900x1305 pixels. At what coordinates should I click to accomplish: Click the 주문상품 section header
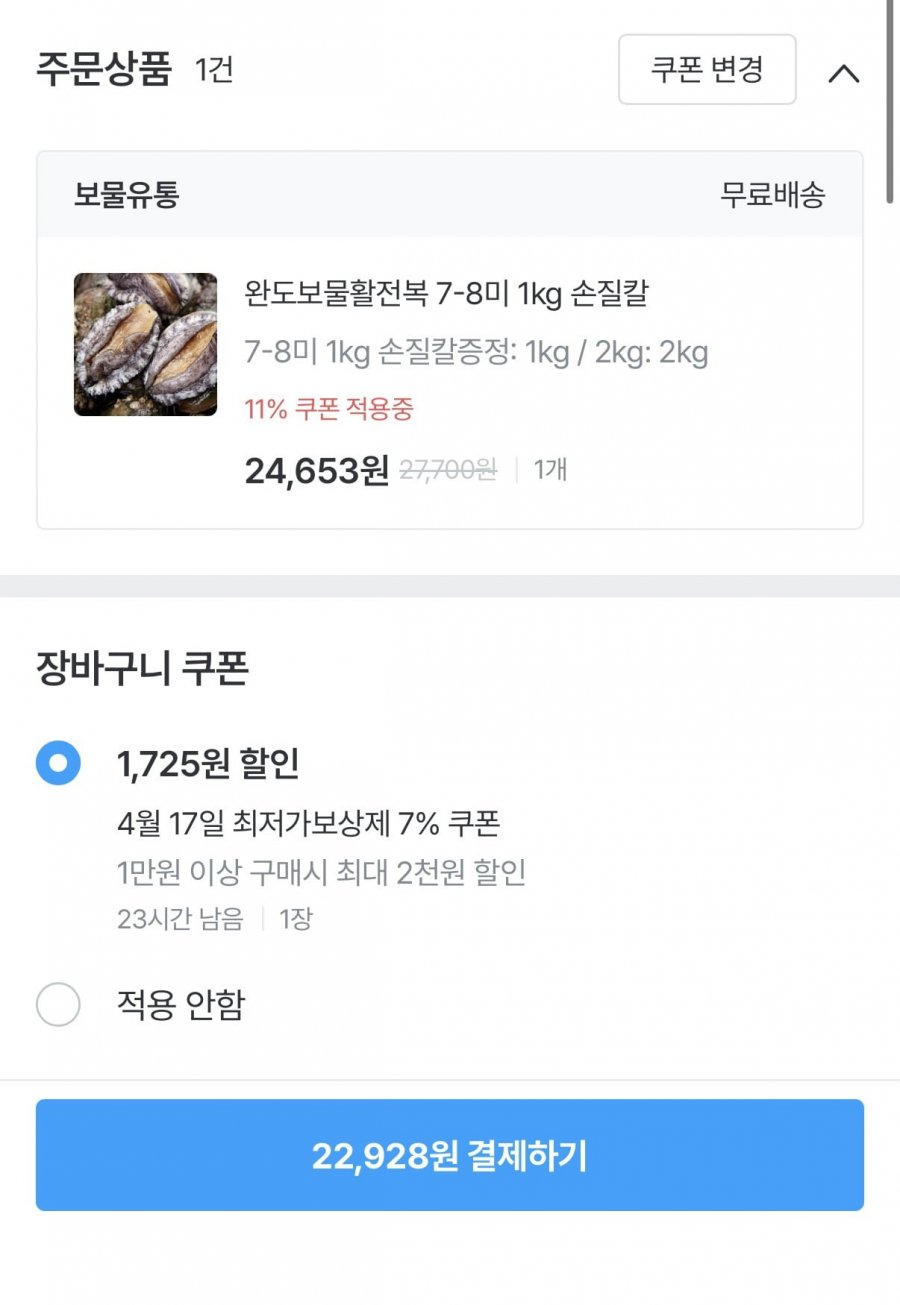[x=104, y=70]
